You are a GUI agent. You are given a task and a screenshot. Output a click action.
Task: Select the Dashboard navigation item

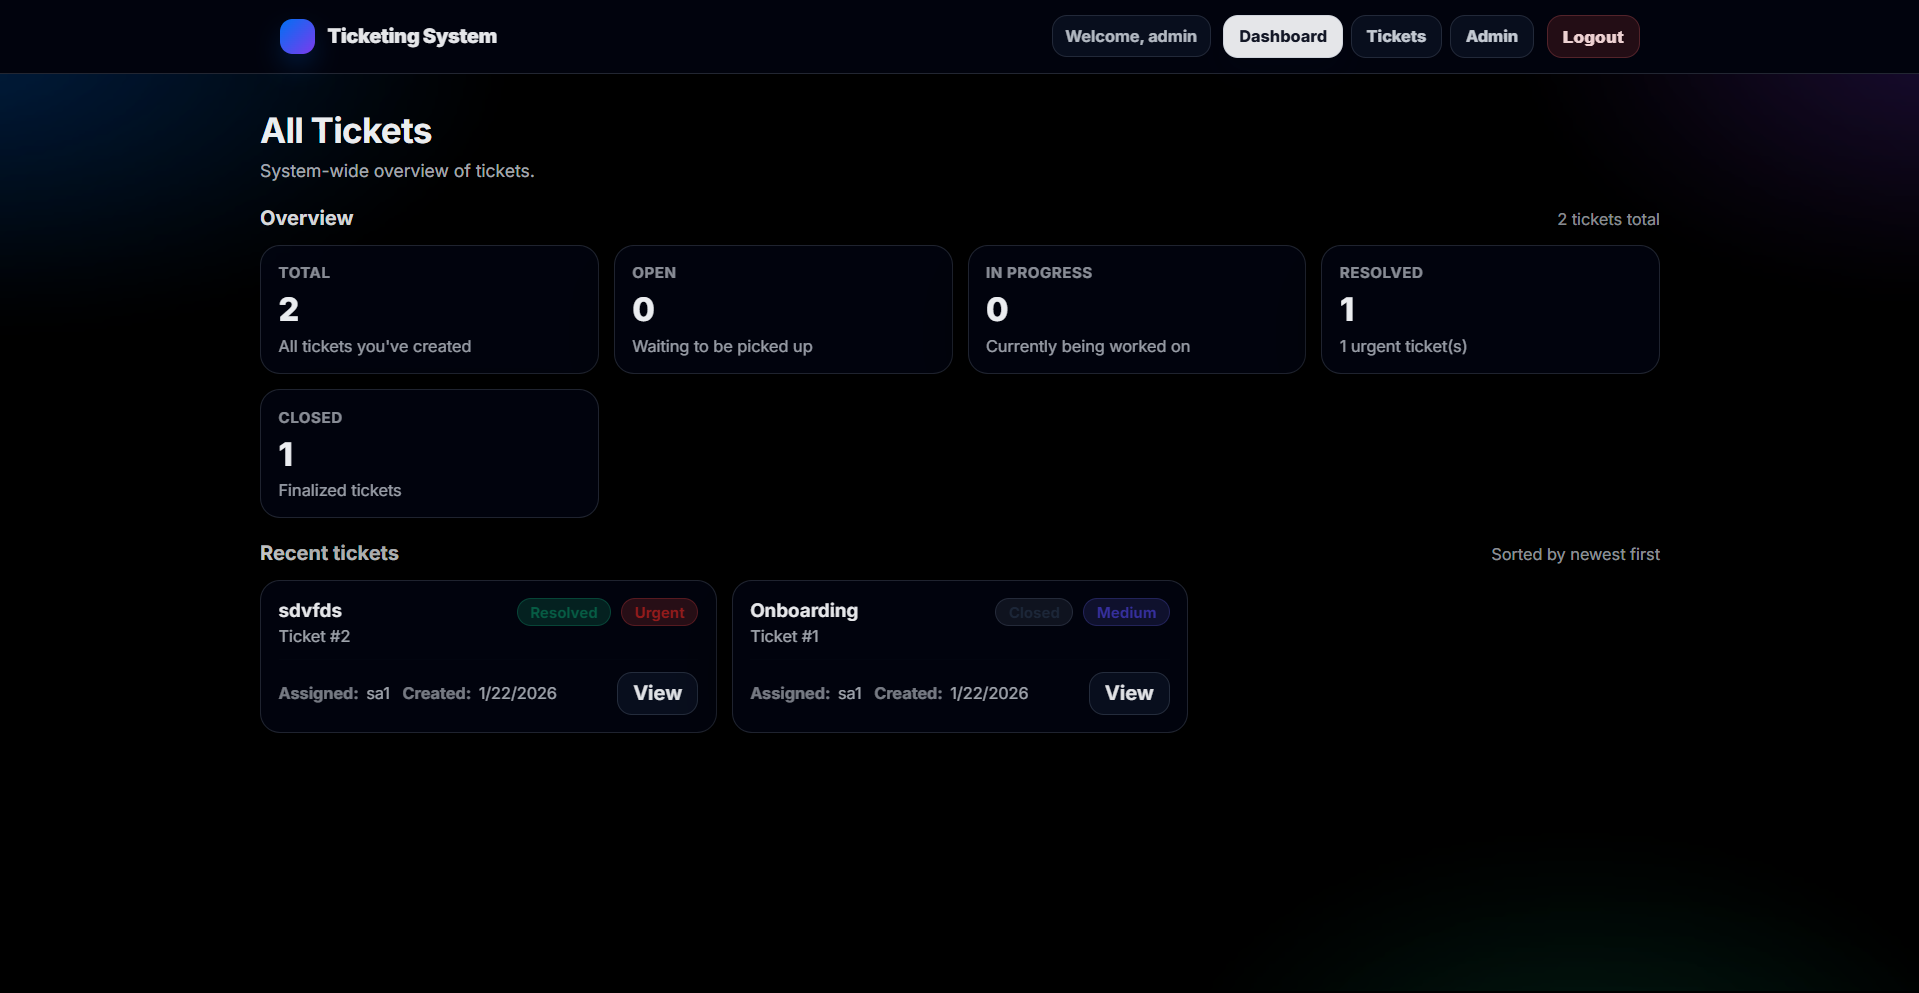(1282, 36)
